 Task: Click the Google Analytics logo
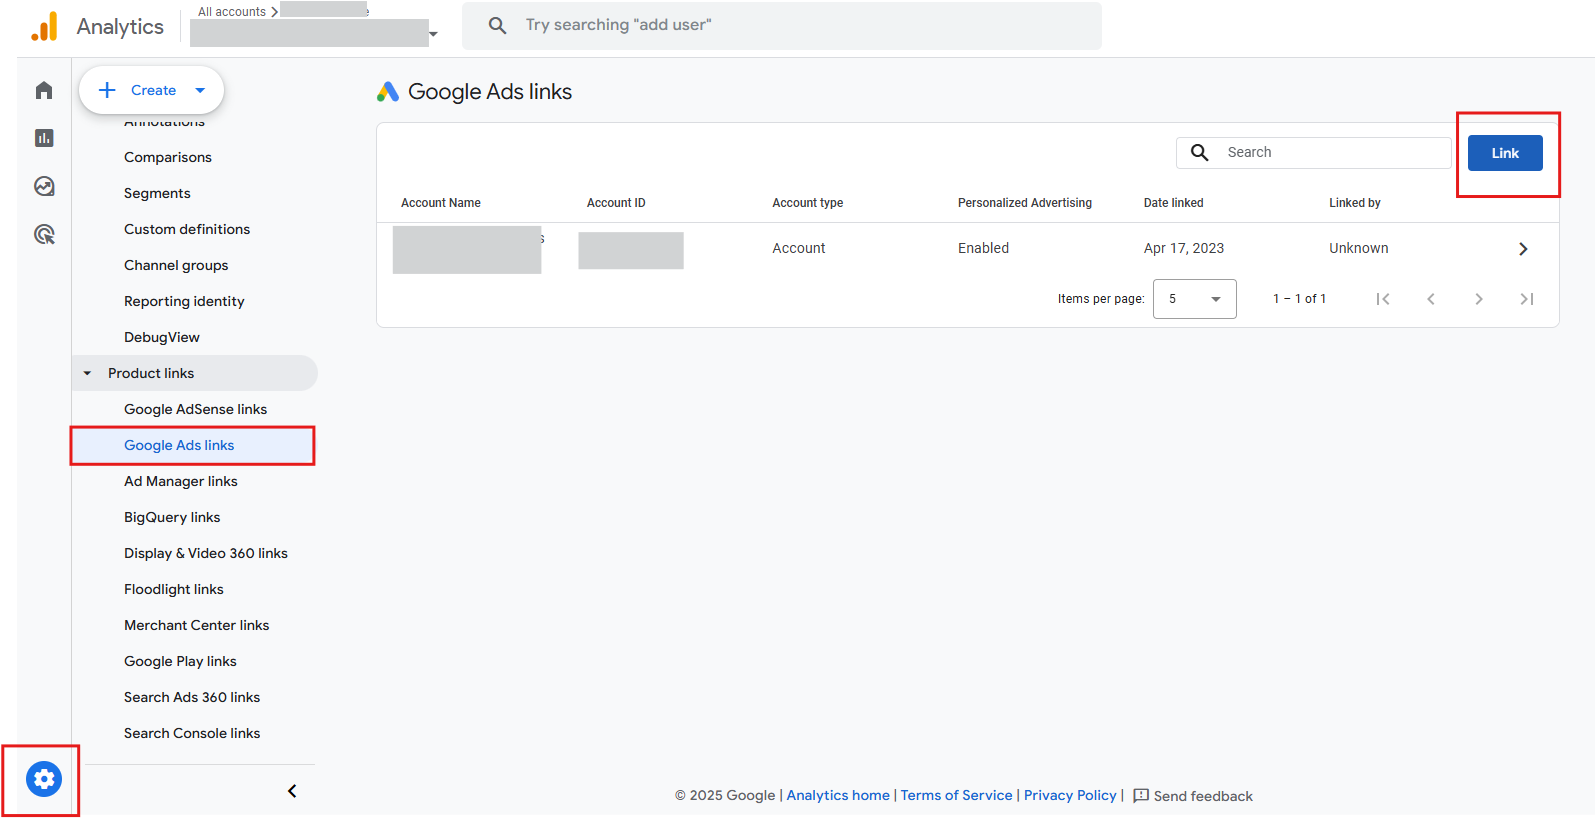click(45, 27)
